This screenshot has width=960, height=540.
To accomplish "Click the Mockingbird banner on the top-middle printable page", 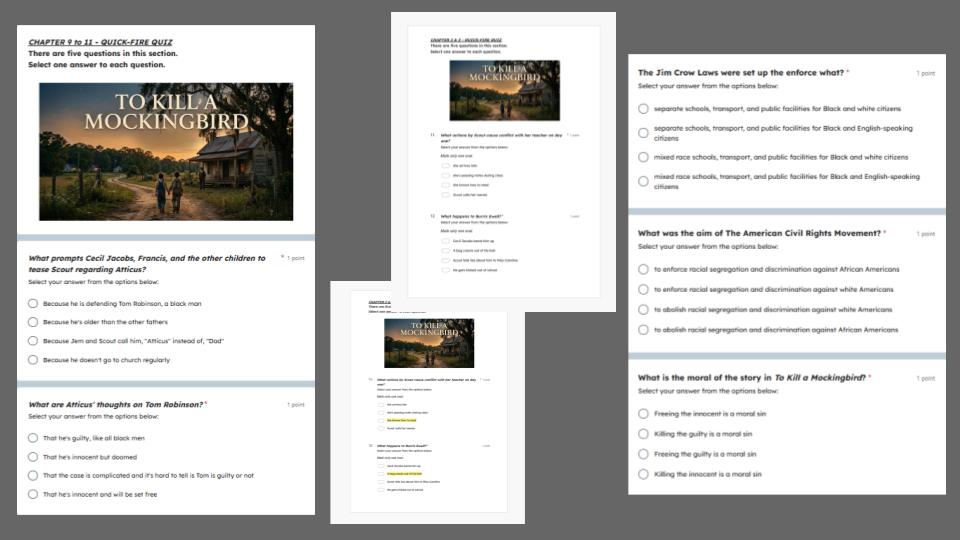I will tap(504, 90).
